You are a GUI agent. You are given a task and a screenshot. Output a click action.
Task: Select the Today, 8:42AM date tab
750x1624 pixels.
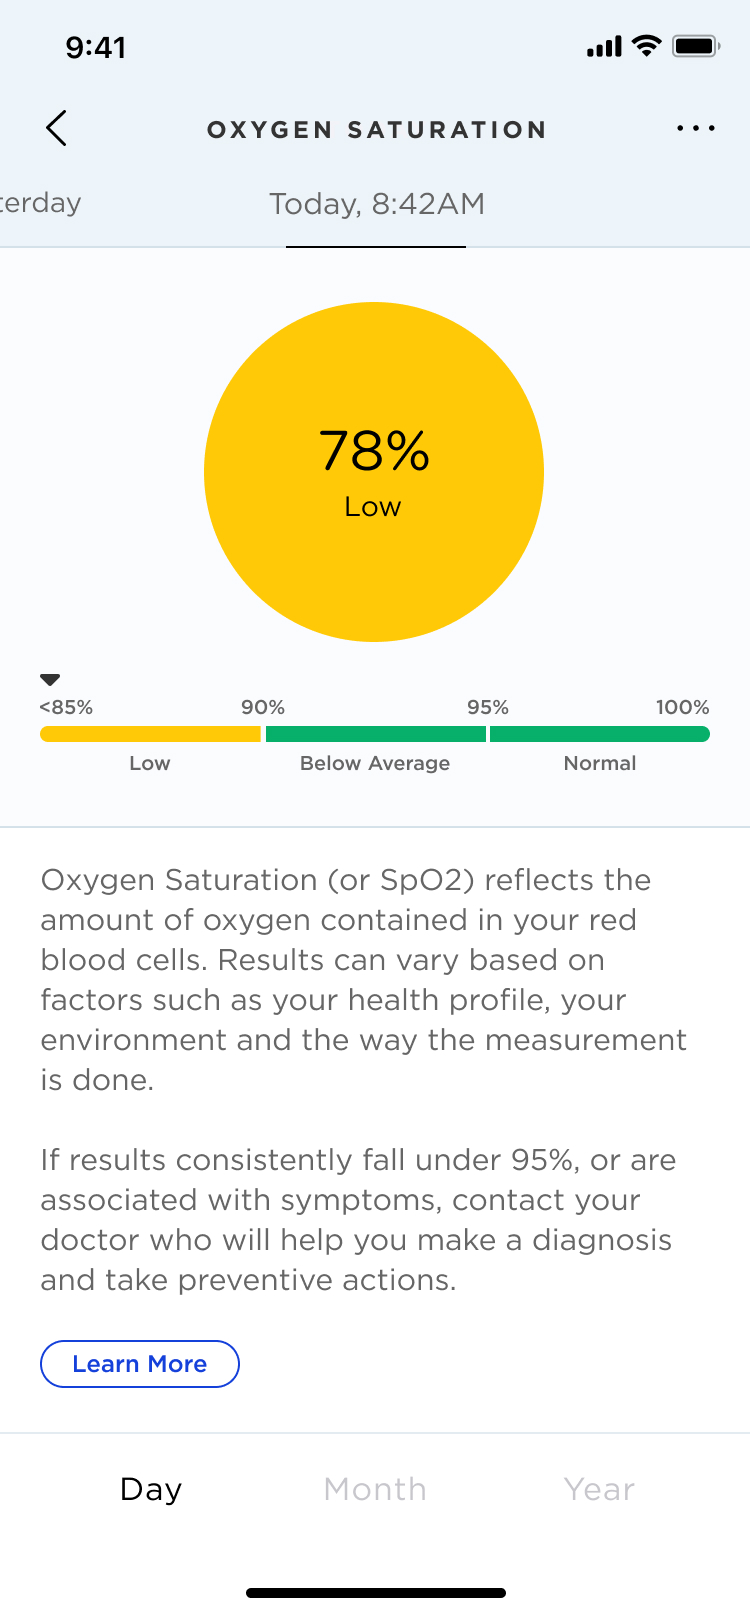tap(377, 204)
